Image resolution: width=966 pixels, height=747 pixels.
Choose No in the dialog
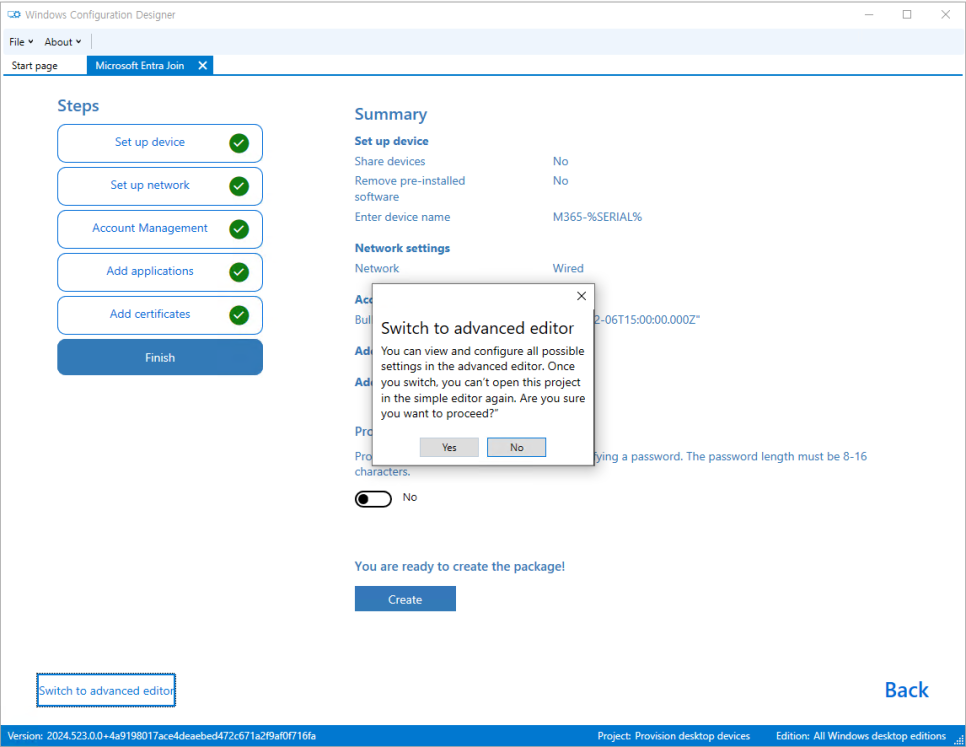516,447
